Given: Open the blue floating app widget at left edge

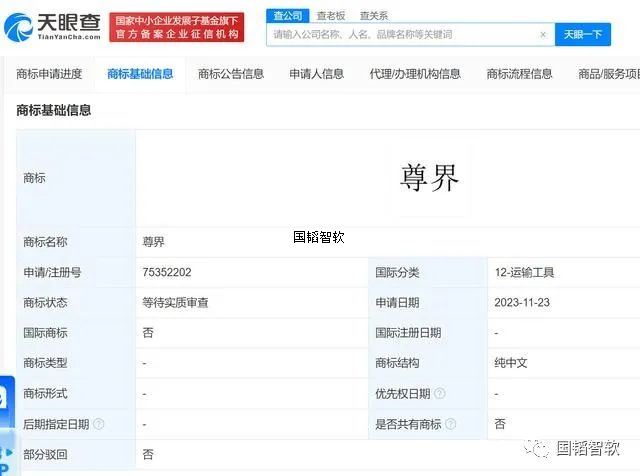Looking at the screenshot, I should click(7, 426).
